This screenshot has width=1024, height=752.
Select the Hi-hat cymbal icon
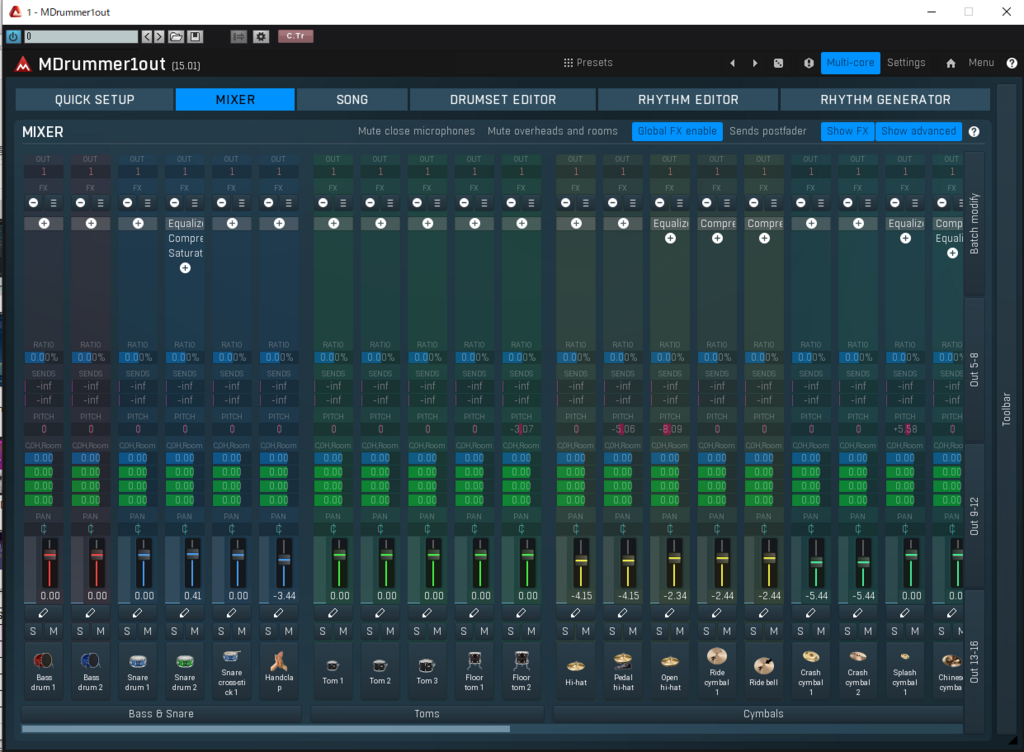(576, 666)
